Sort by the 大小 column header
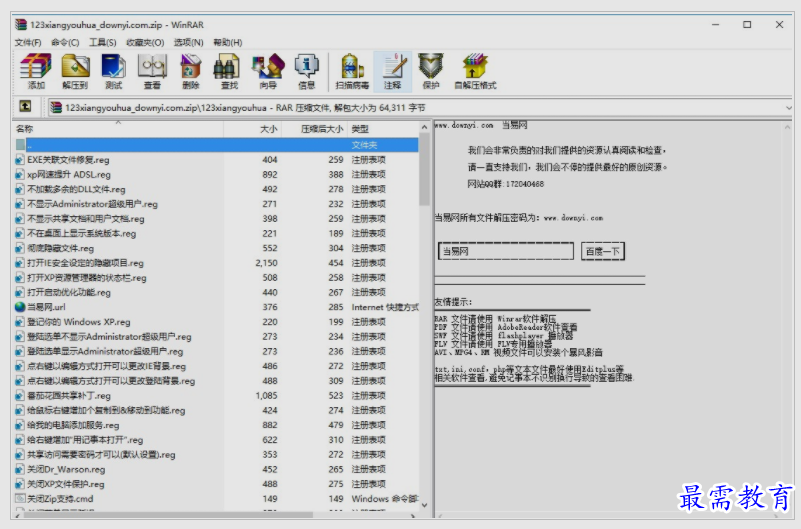 click(x=252, y=129)
